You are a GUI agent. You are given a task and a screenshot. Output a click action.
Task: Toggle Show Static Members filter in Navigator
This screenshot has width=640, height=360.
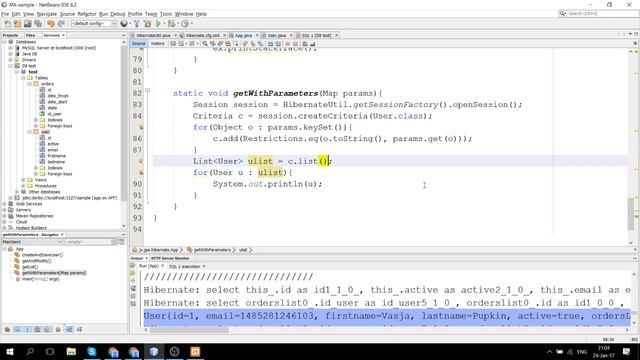(27, 329)
